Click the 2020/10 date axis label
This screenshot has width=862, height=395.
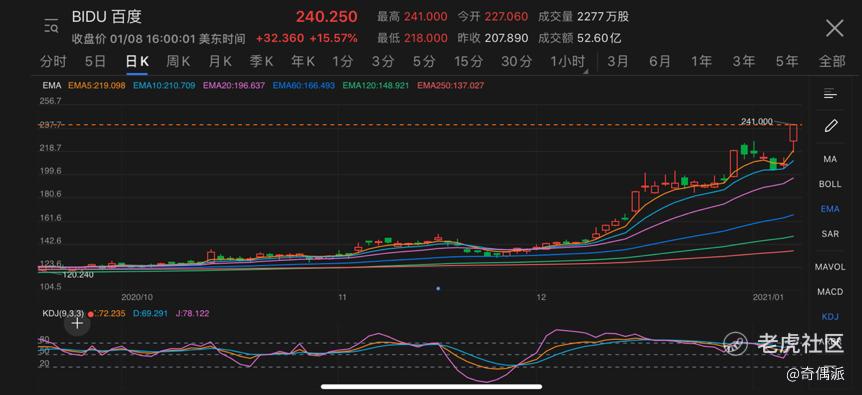pyautogui.click(x=137, y=297)
